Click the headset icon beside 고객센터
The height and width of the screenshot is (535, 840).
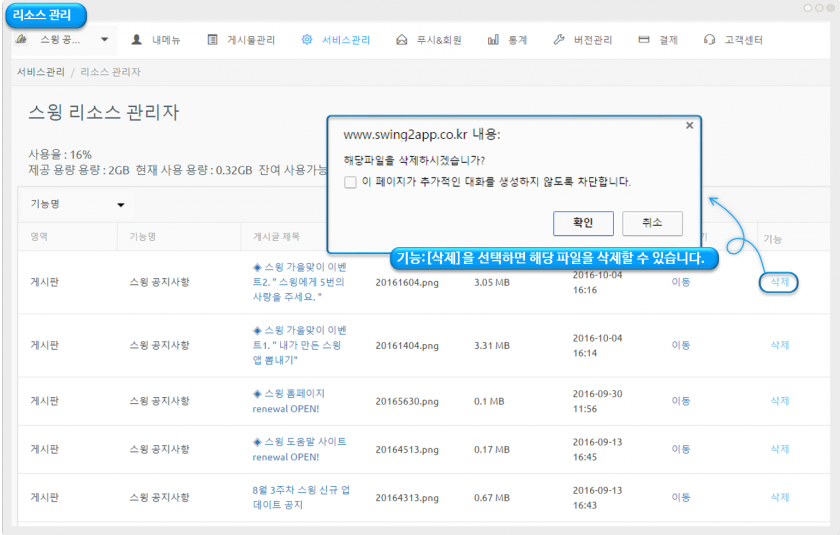click(x=709, y=40)
